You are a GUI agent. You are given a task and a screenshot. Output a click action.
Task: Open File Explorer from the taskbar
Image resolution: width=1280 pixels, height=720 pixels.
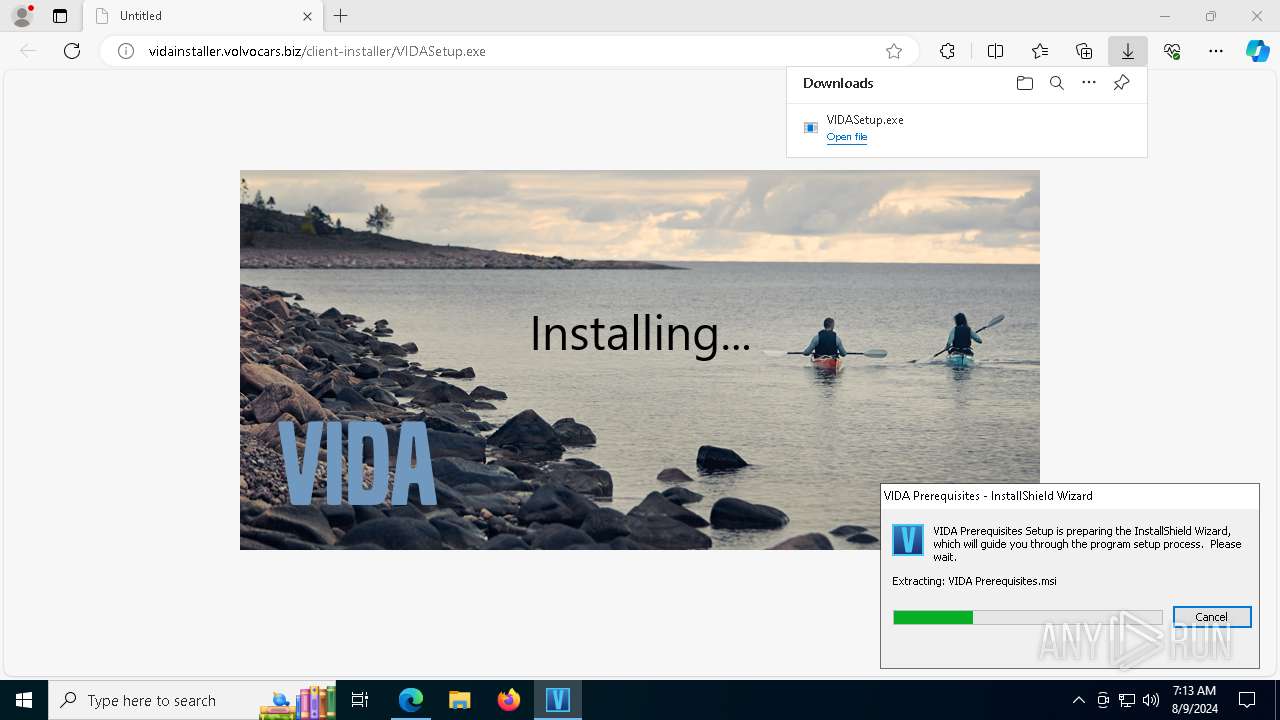460,700
